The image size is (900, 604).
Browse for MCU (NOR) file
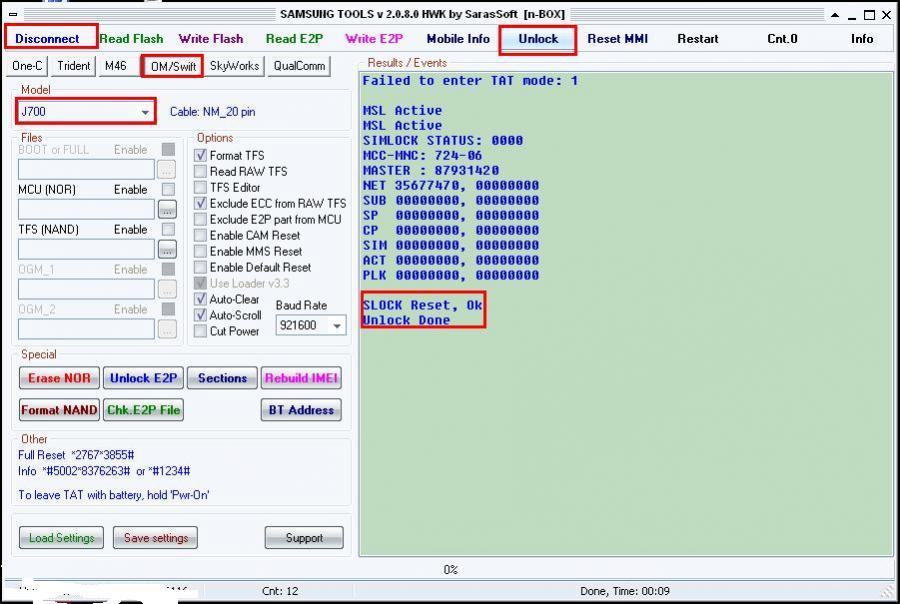167,210
